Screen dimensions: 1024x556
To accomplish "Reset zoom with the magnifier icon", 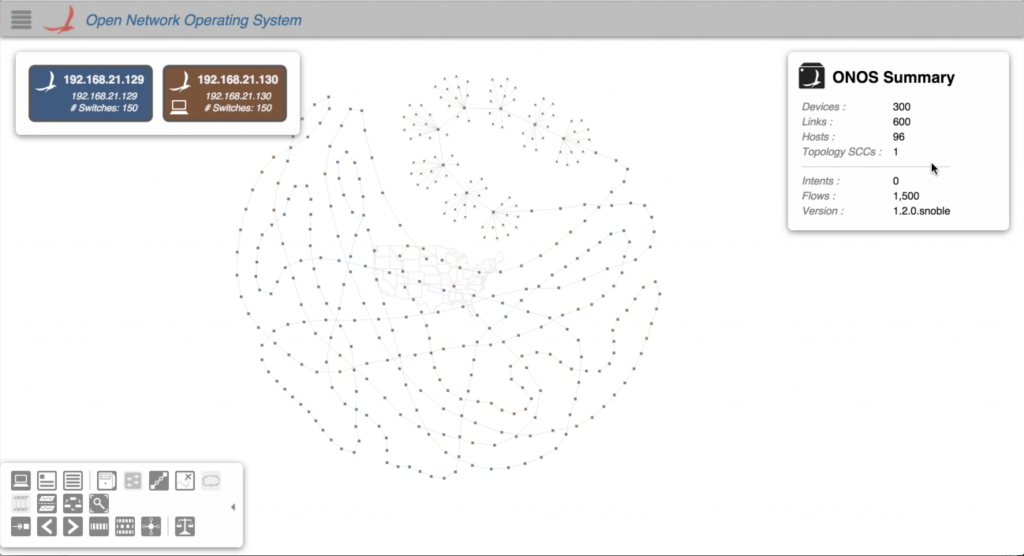I will pos(99,504).
